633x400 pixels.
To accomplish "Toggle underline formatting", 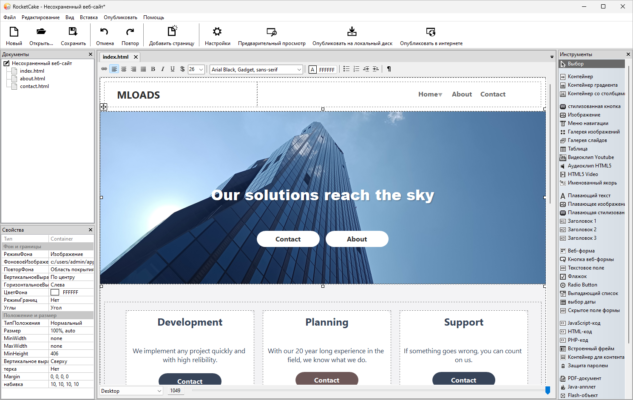I will tap(172, 69).
